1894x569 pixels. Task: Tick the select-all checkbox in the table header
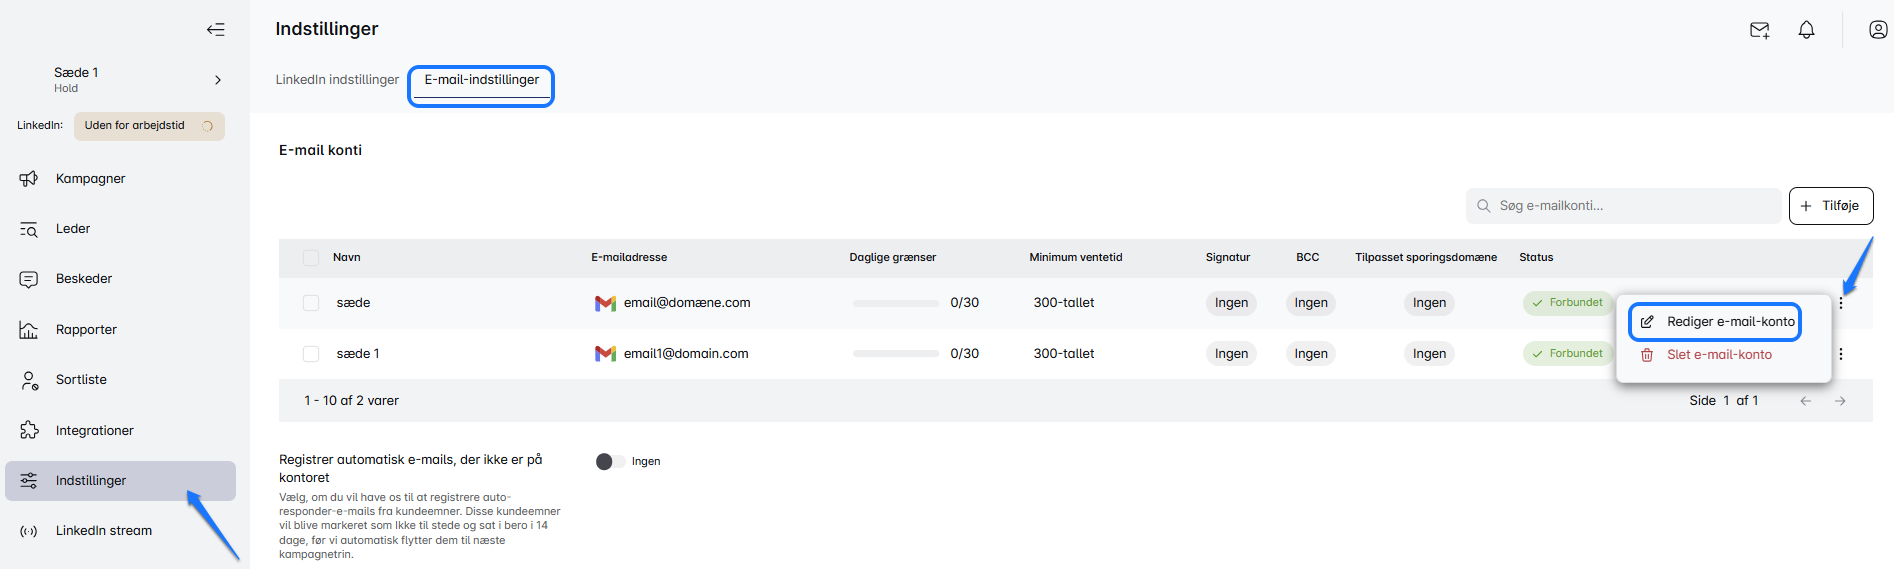click(x=311, y=258)
